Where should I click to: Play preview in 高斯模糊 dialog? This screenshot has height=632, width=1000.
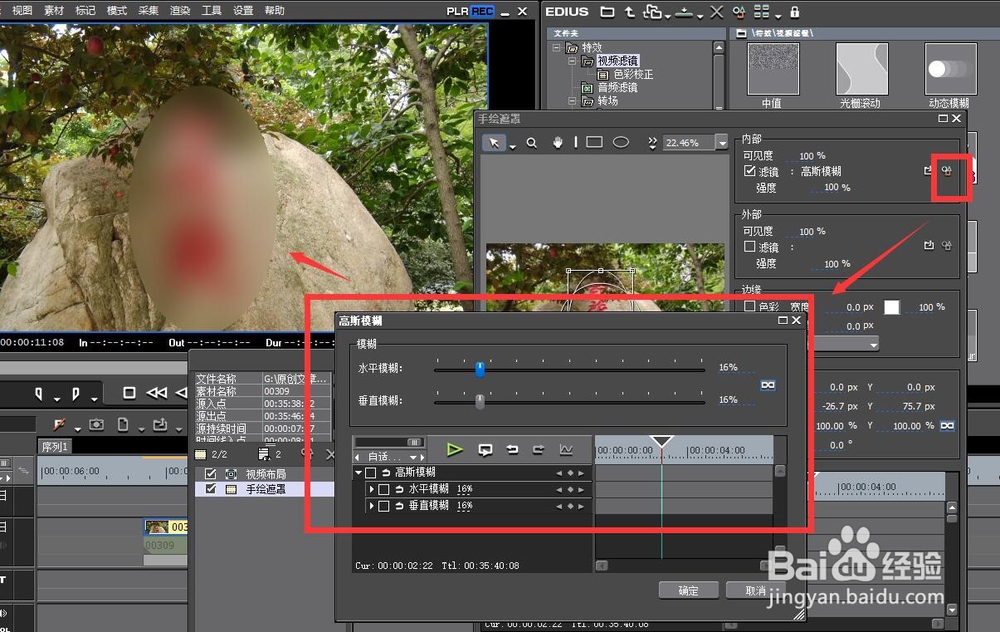click(x=455, y=450)
